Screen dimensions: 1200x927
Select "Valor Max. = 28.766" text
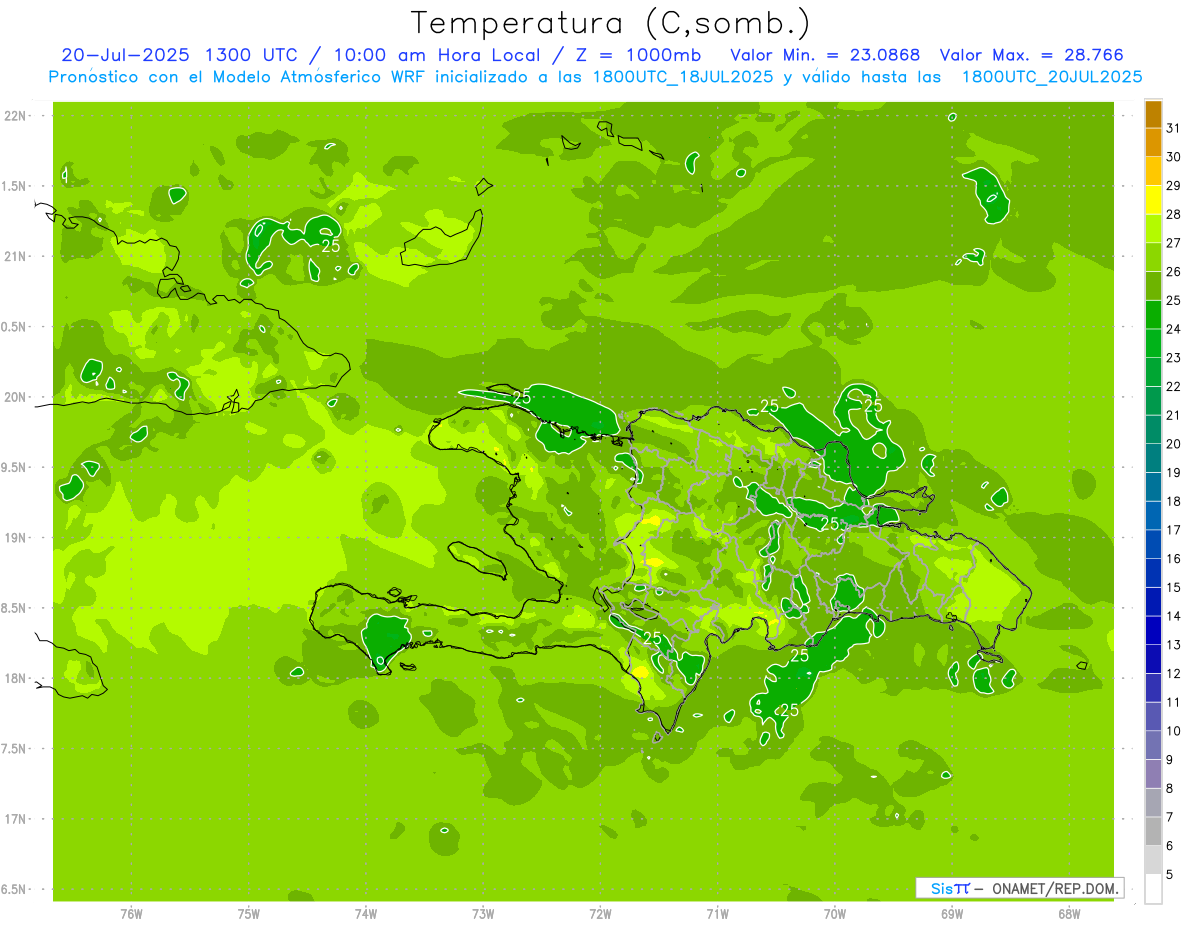click(1032, 55)
